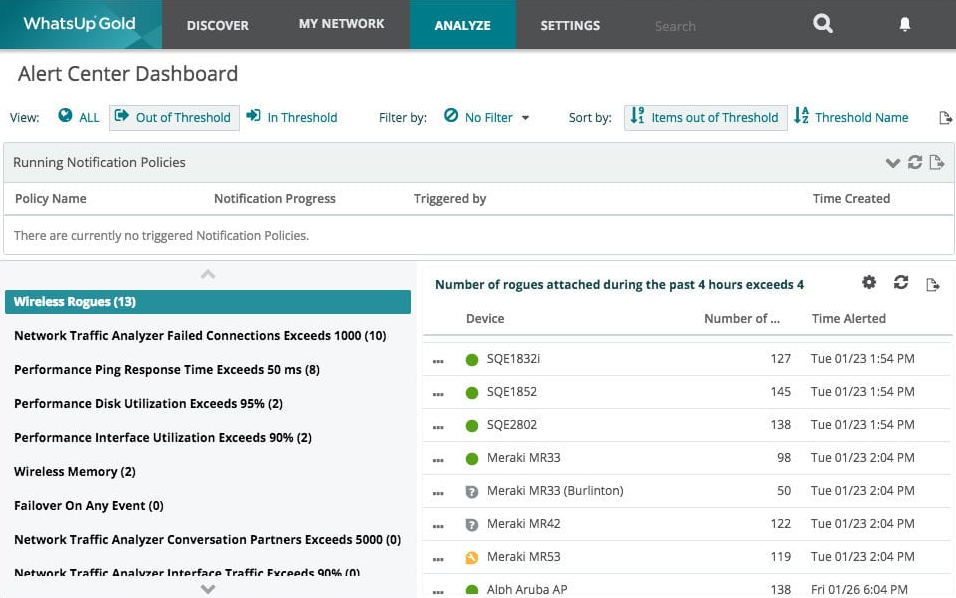
Task: Click the search magnifier icon
Action: [823, 24]
